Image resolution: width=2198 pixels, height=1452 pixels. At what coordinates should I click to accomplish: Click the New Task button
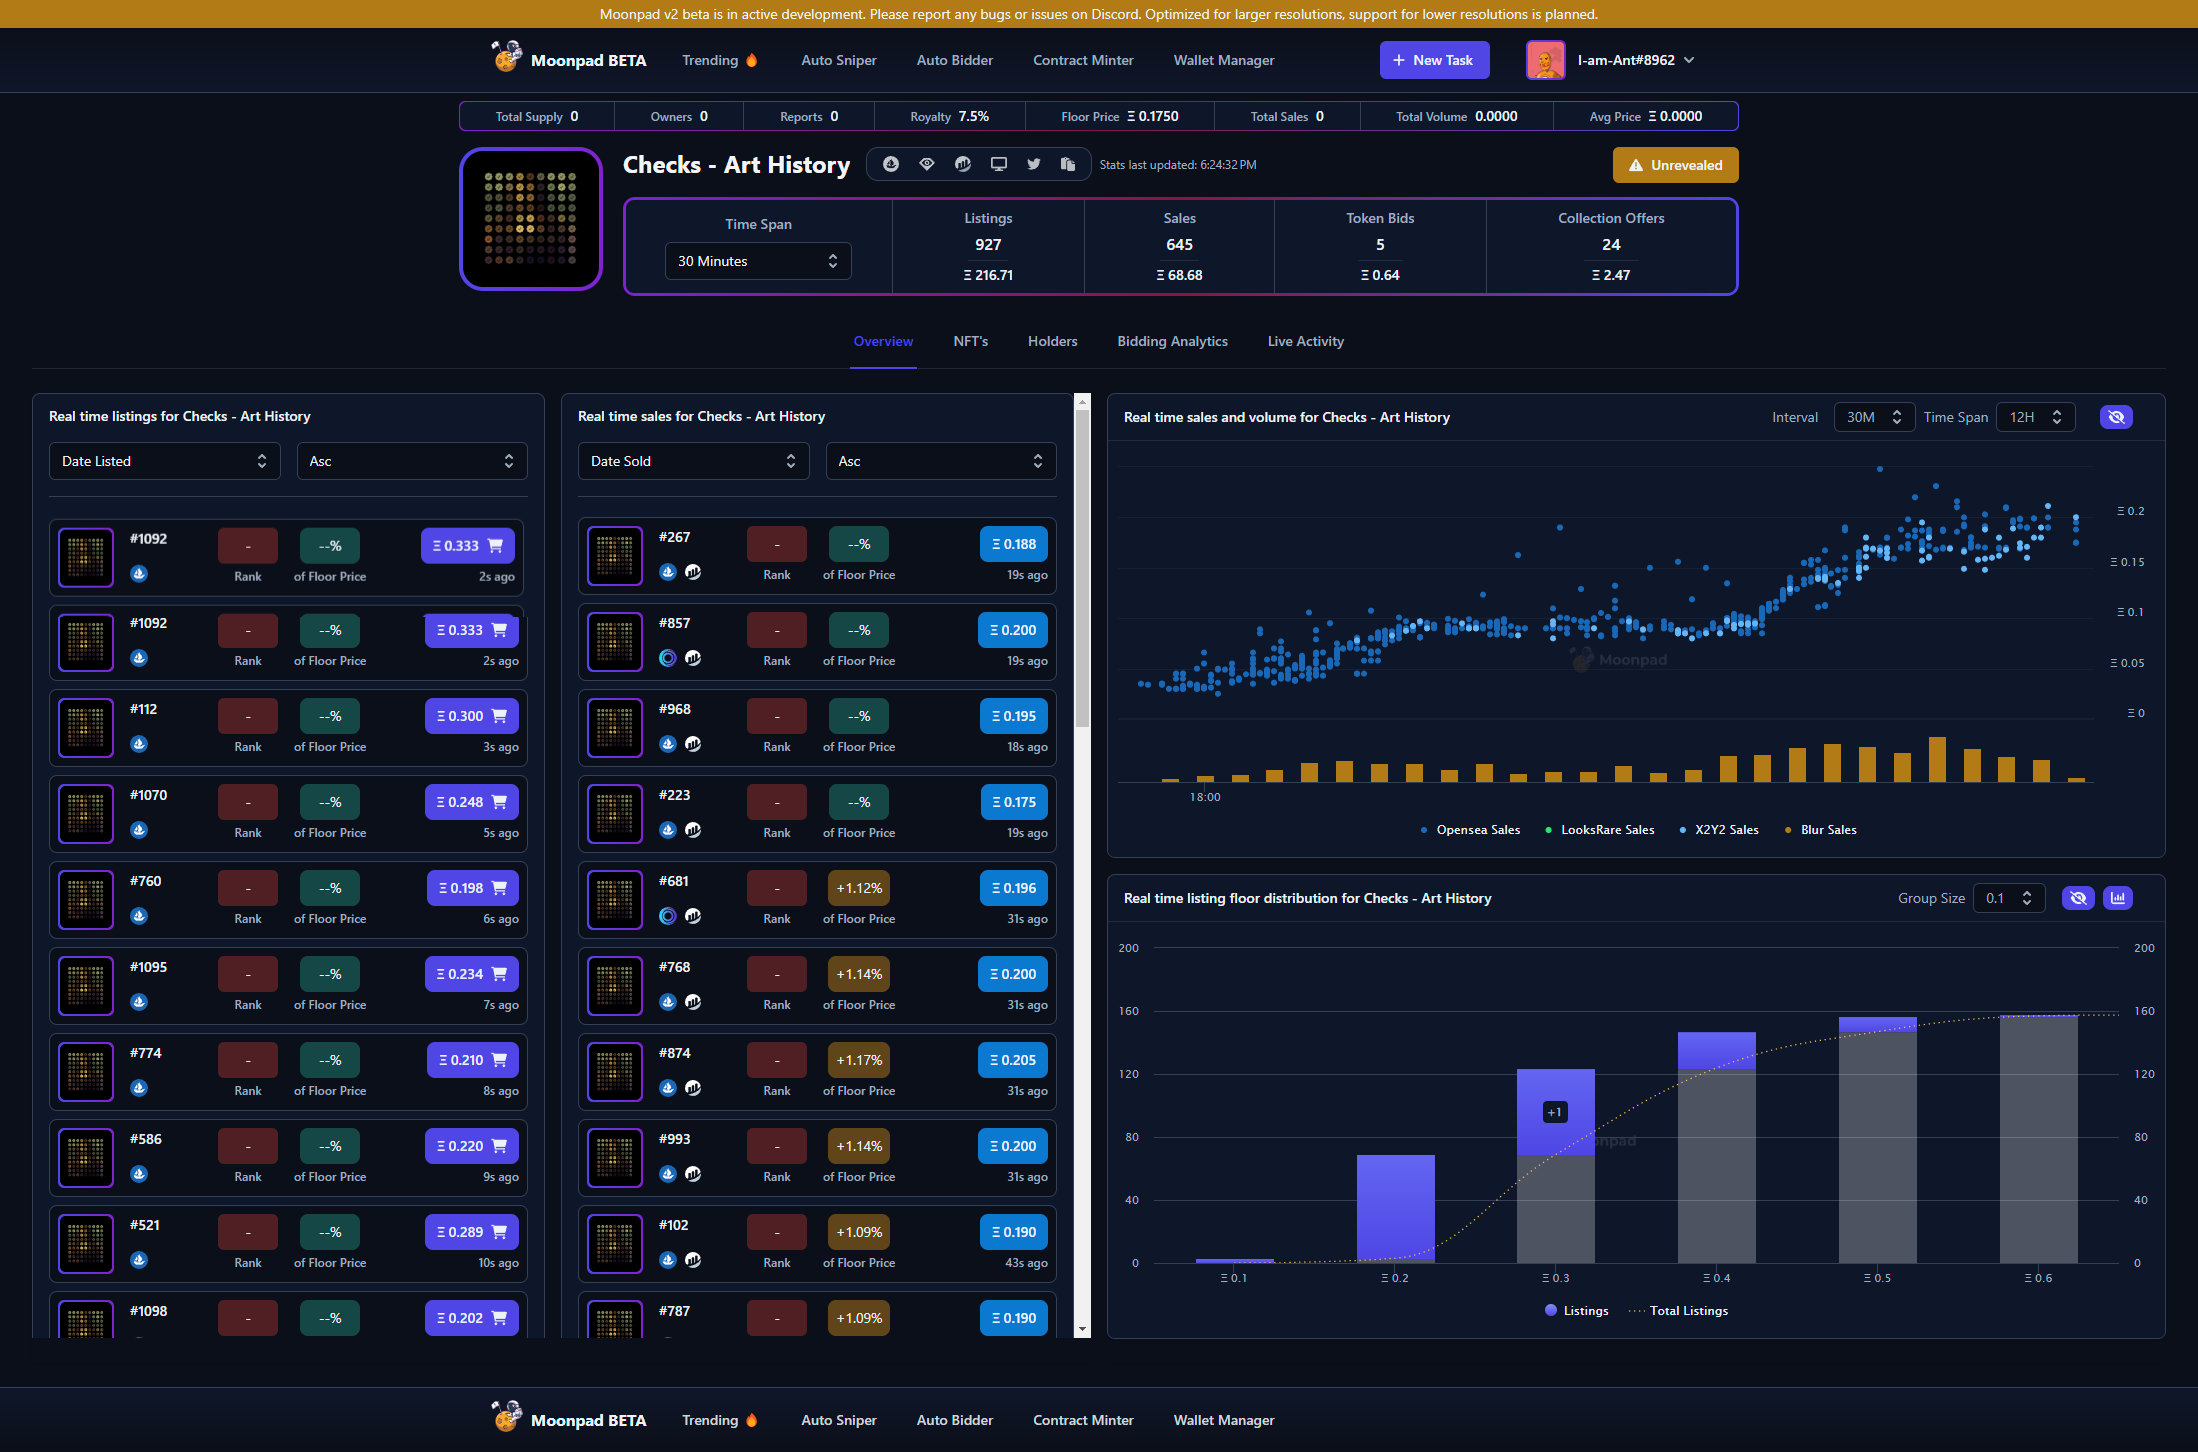coord(1434,60)
